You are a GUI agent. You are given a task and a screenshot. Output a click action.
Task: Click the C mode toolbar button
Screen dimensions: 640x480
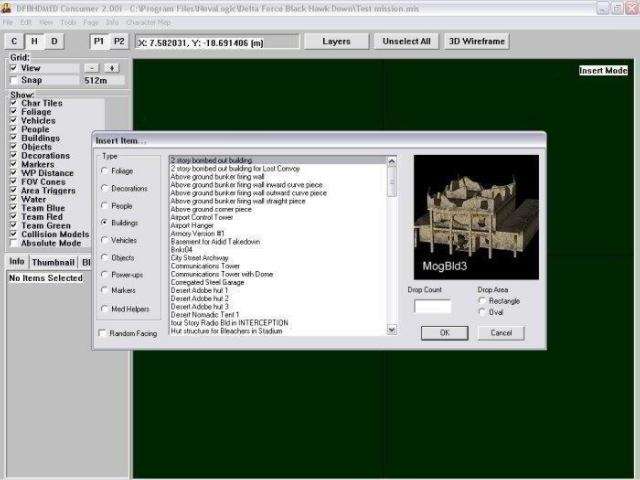(14, 42)
